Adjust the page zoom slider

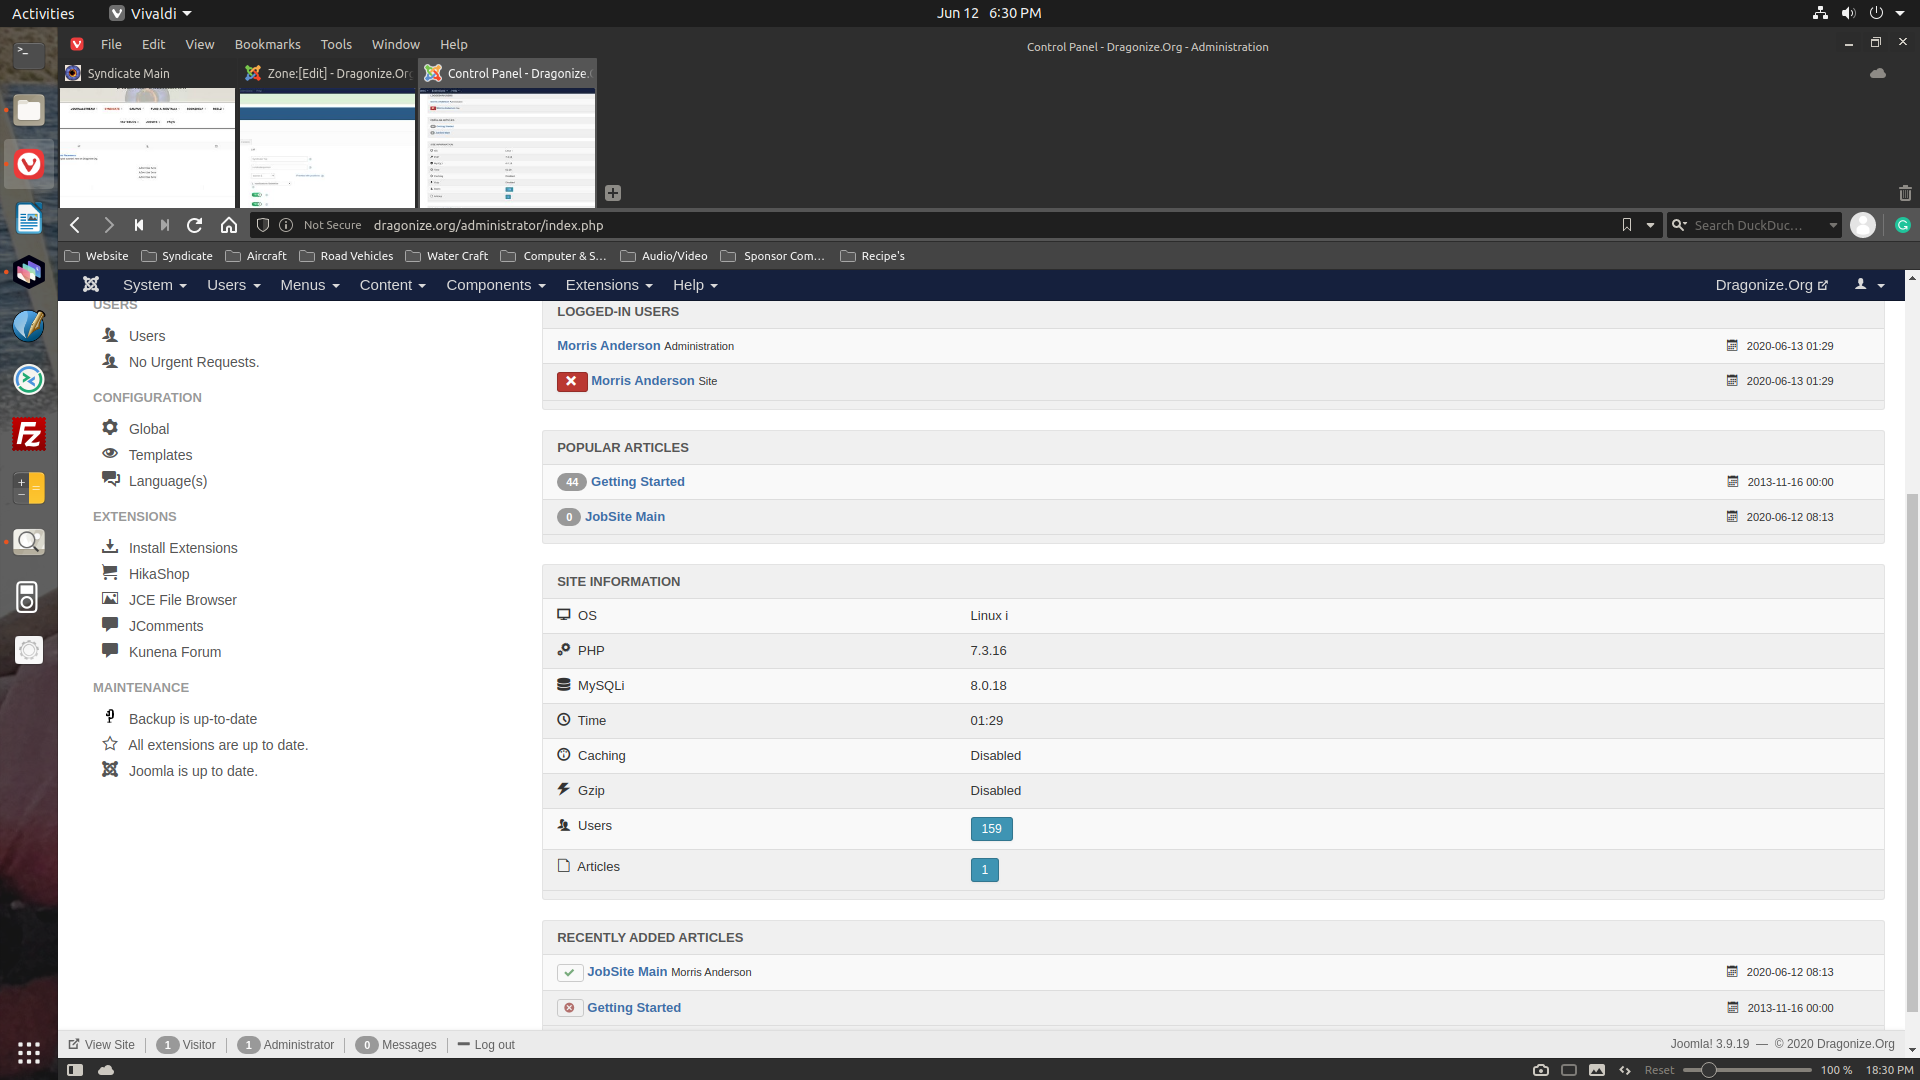tap(1709, 1070)
